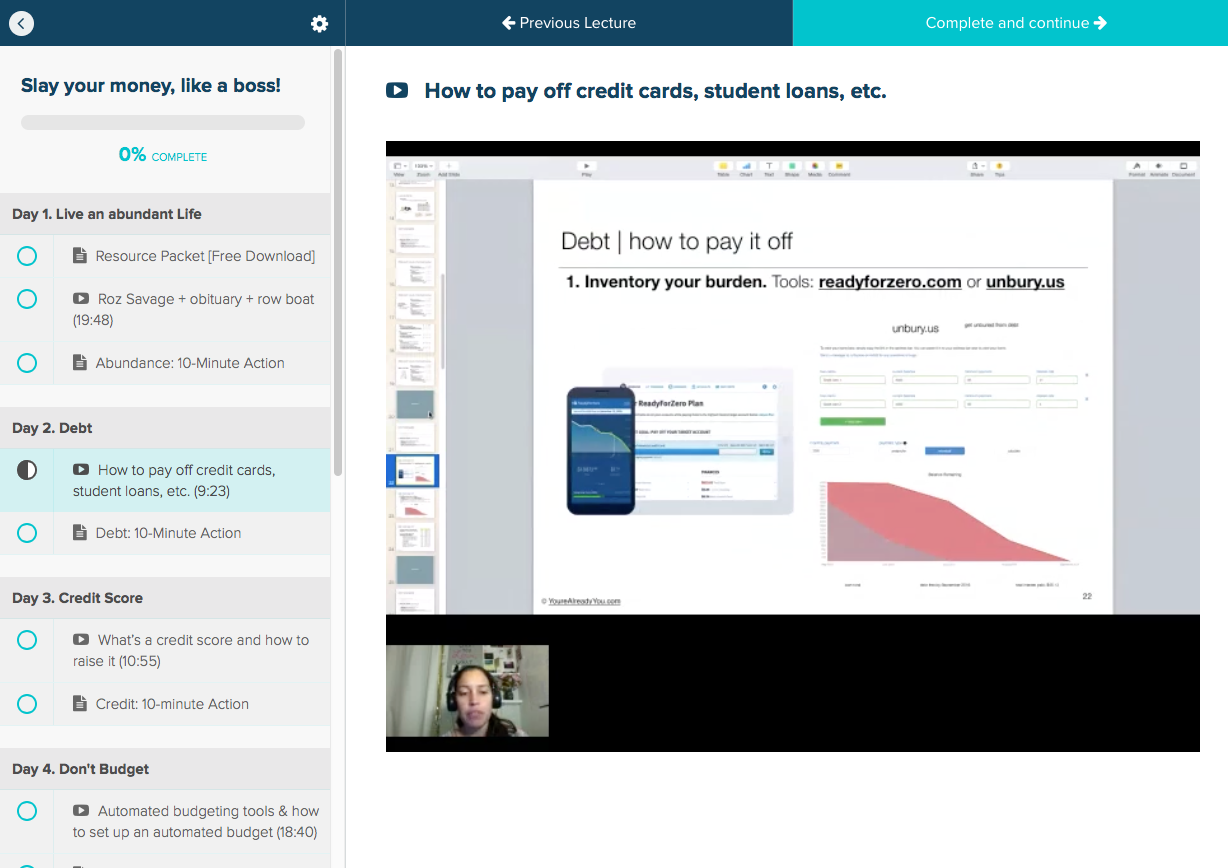
Task: Click the unbury.us link on the slide
Action: click(x=1025, y=282)
